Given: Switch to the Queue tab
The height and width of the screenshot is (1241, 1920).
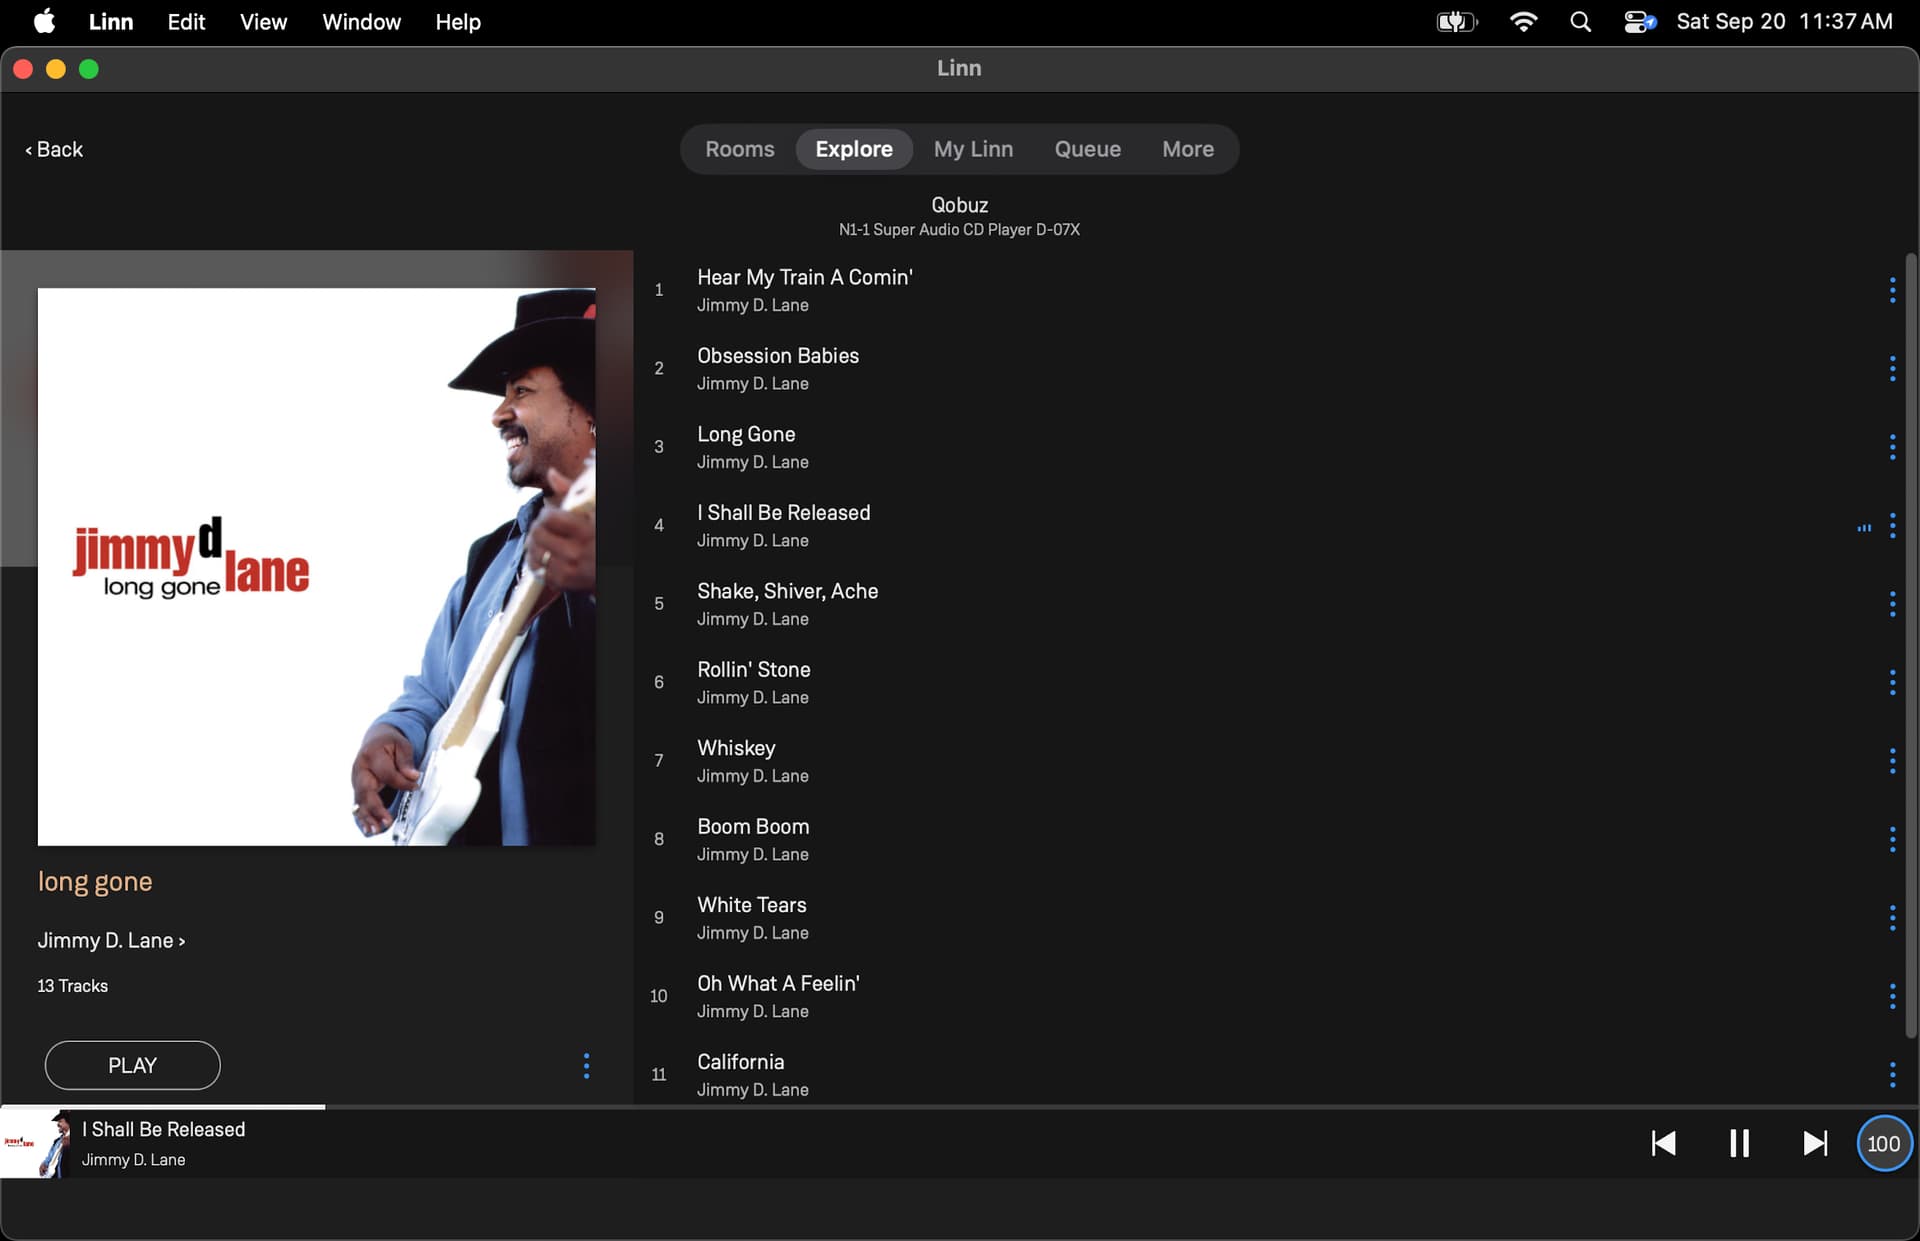Looking at the screenshot, I should point(1087,149).
